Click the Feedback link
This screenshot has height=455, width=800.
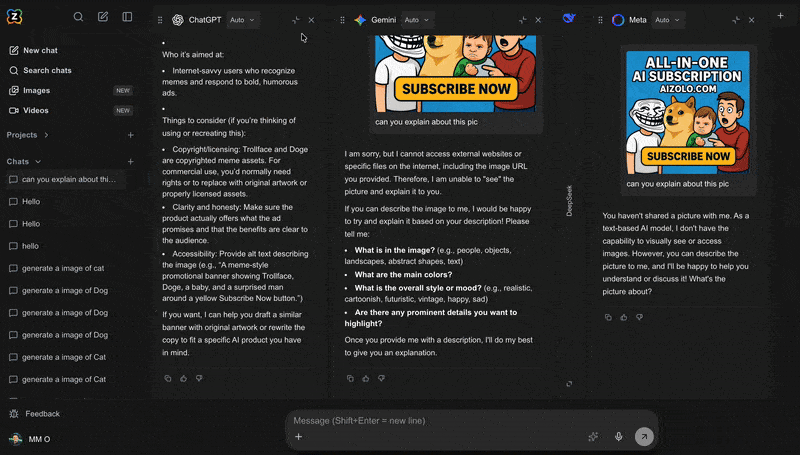(x=42, y=413)
